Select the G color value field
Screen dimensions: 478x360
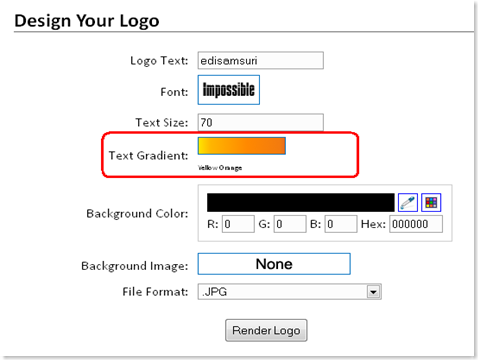pos(290,224)
